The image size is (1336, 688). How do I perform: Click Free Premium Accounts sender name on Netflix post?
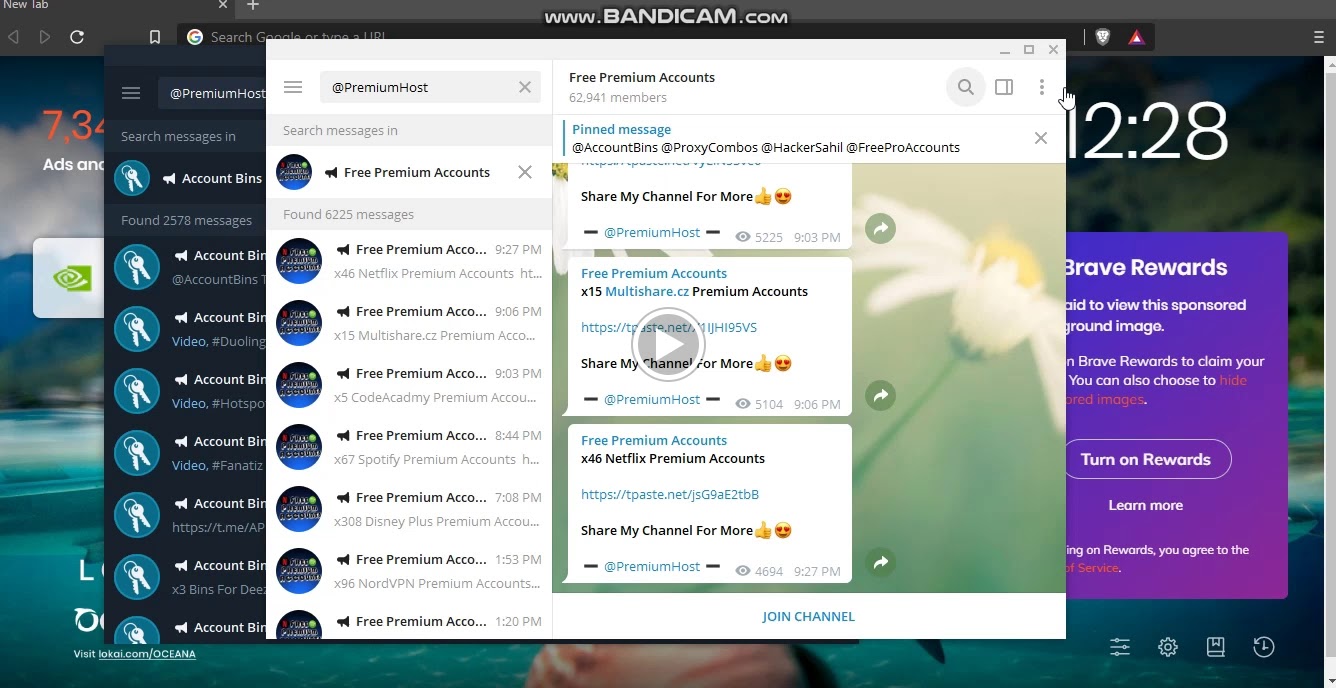[654, 440]
